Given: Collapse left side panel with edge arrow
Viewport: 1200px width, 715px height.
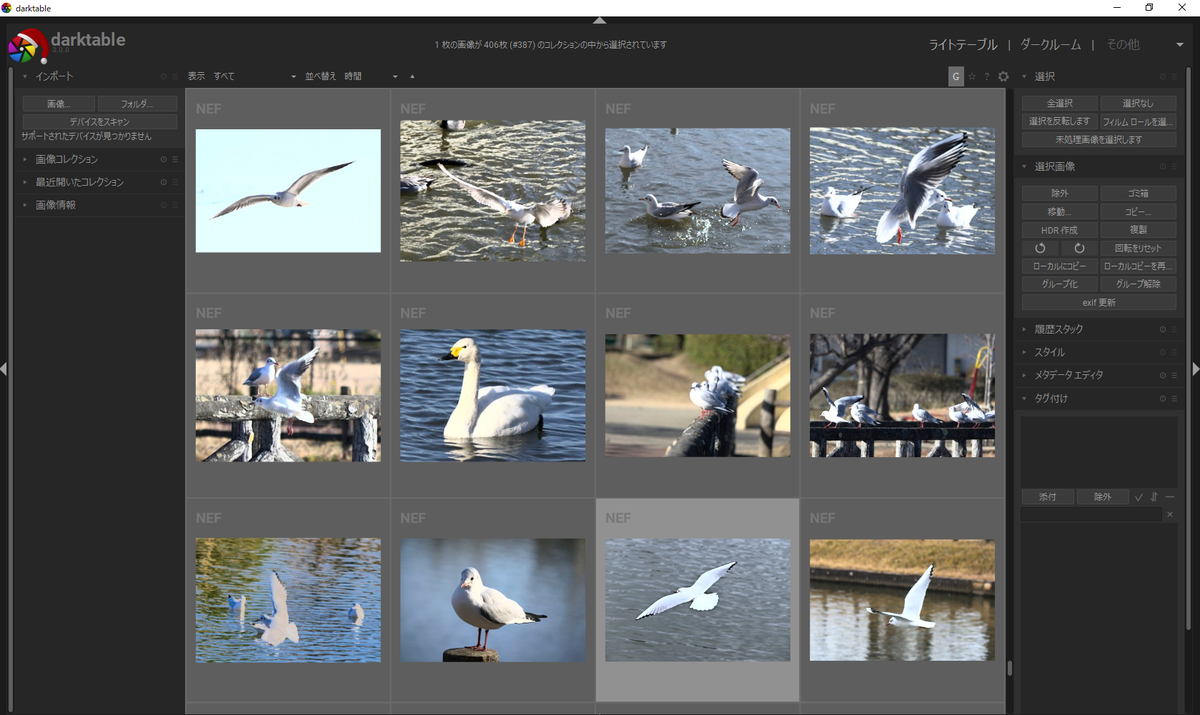Looking at the screenshot, I should tap(4, 369).
